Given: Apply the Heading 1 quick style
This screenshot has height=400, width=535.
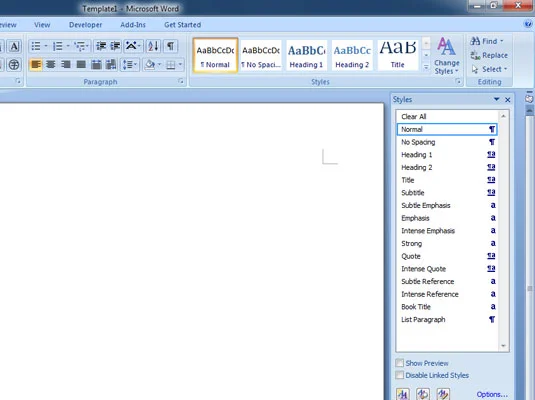Looking at the screenshot, I should [306, 56].
